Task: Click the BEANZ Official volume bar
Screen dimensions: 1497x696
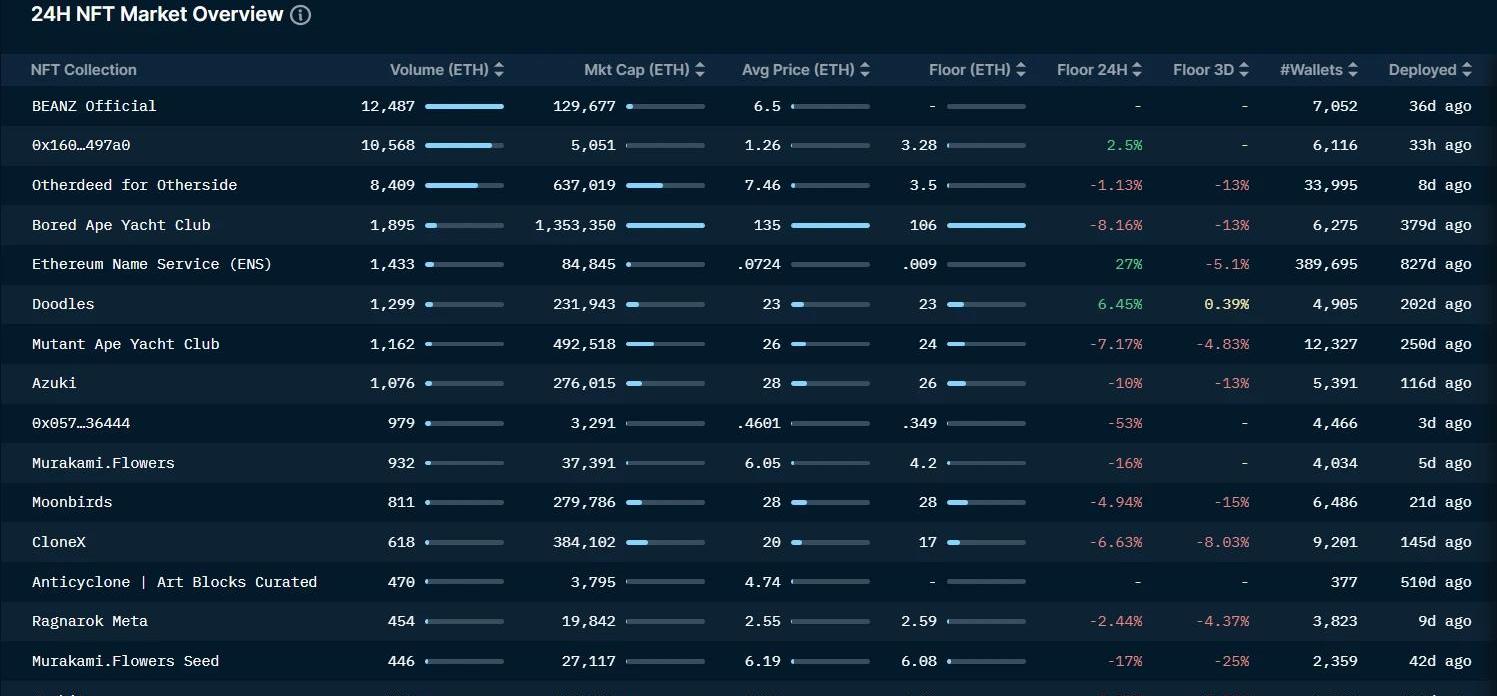Action: pos(464,106)
